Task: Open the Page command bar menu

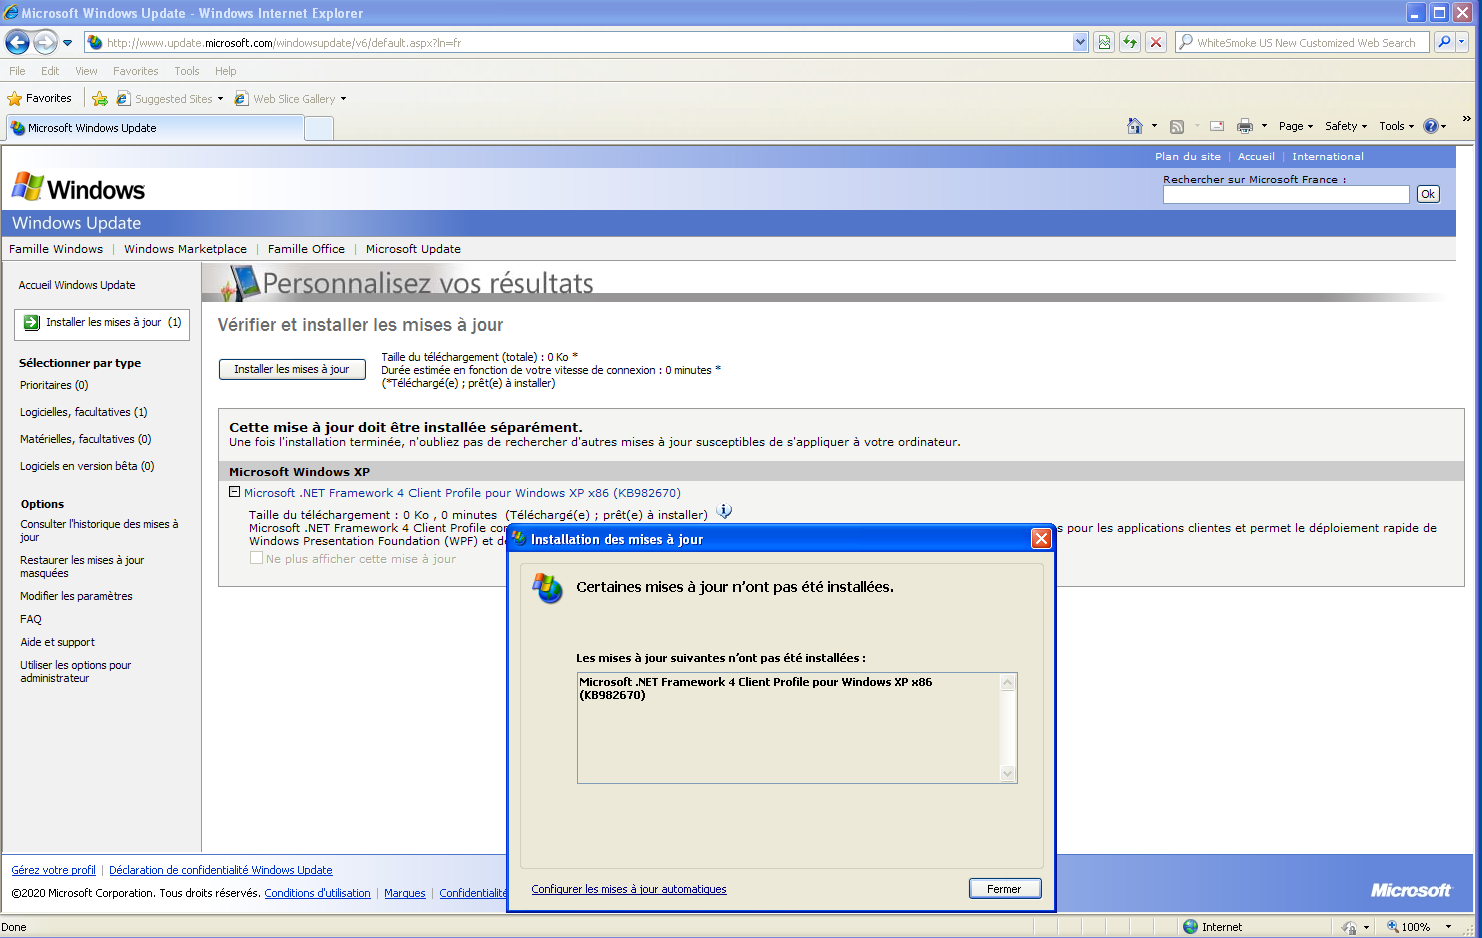Action: (1296, 126)
